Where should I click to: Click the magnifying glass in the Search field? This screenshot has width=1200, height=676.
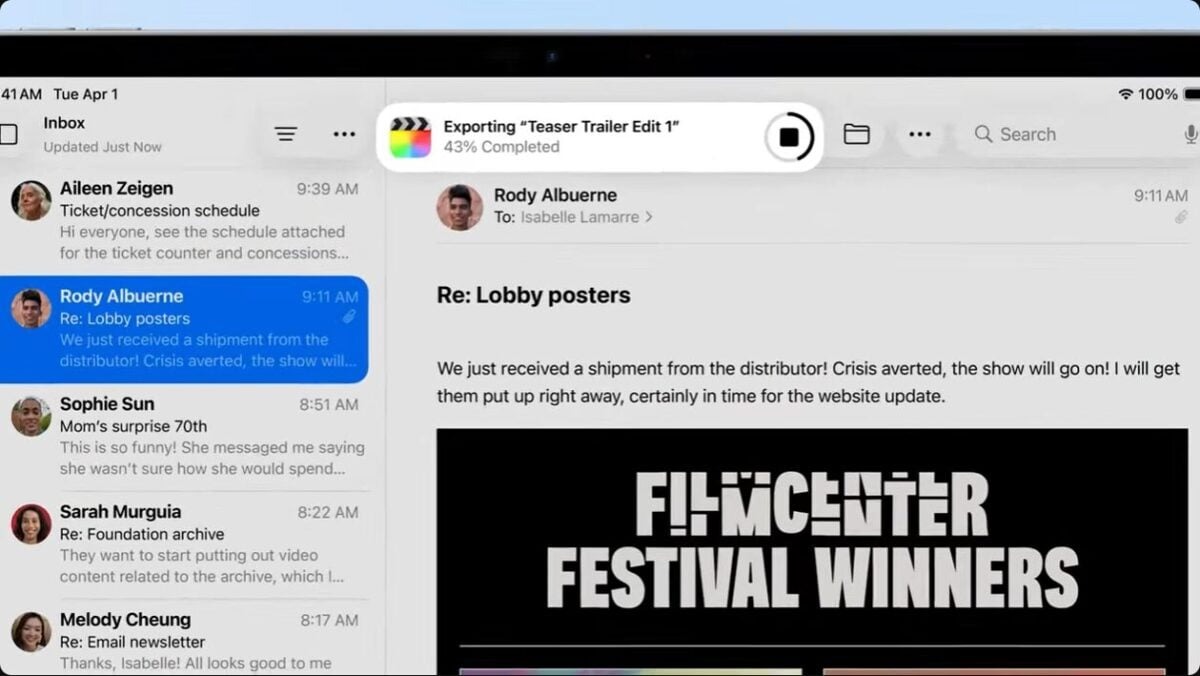984,134
